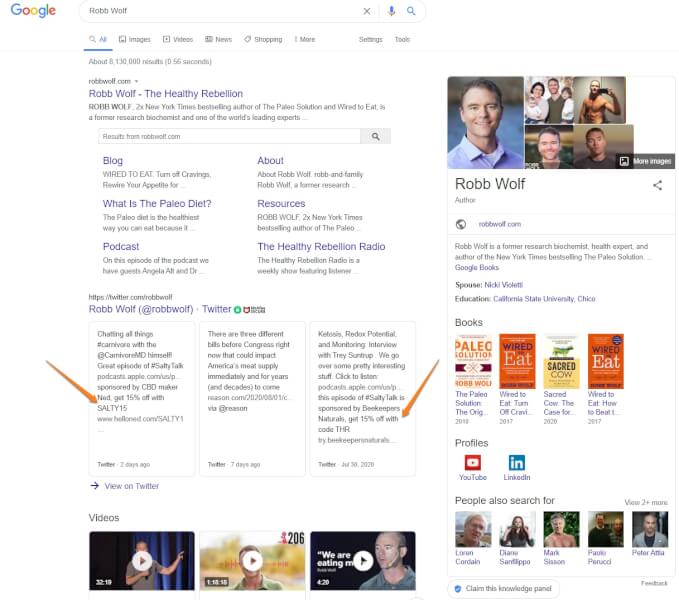Select Loren Cordain in related people

[473, 539]
